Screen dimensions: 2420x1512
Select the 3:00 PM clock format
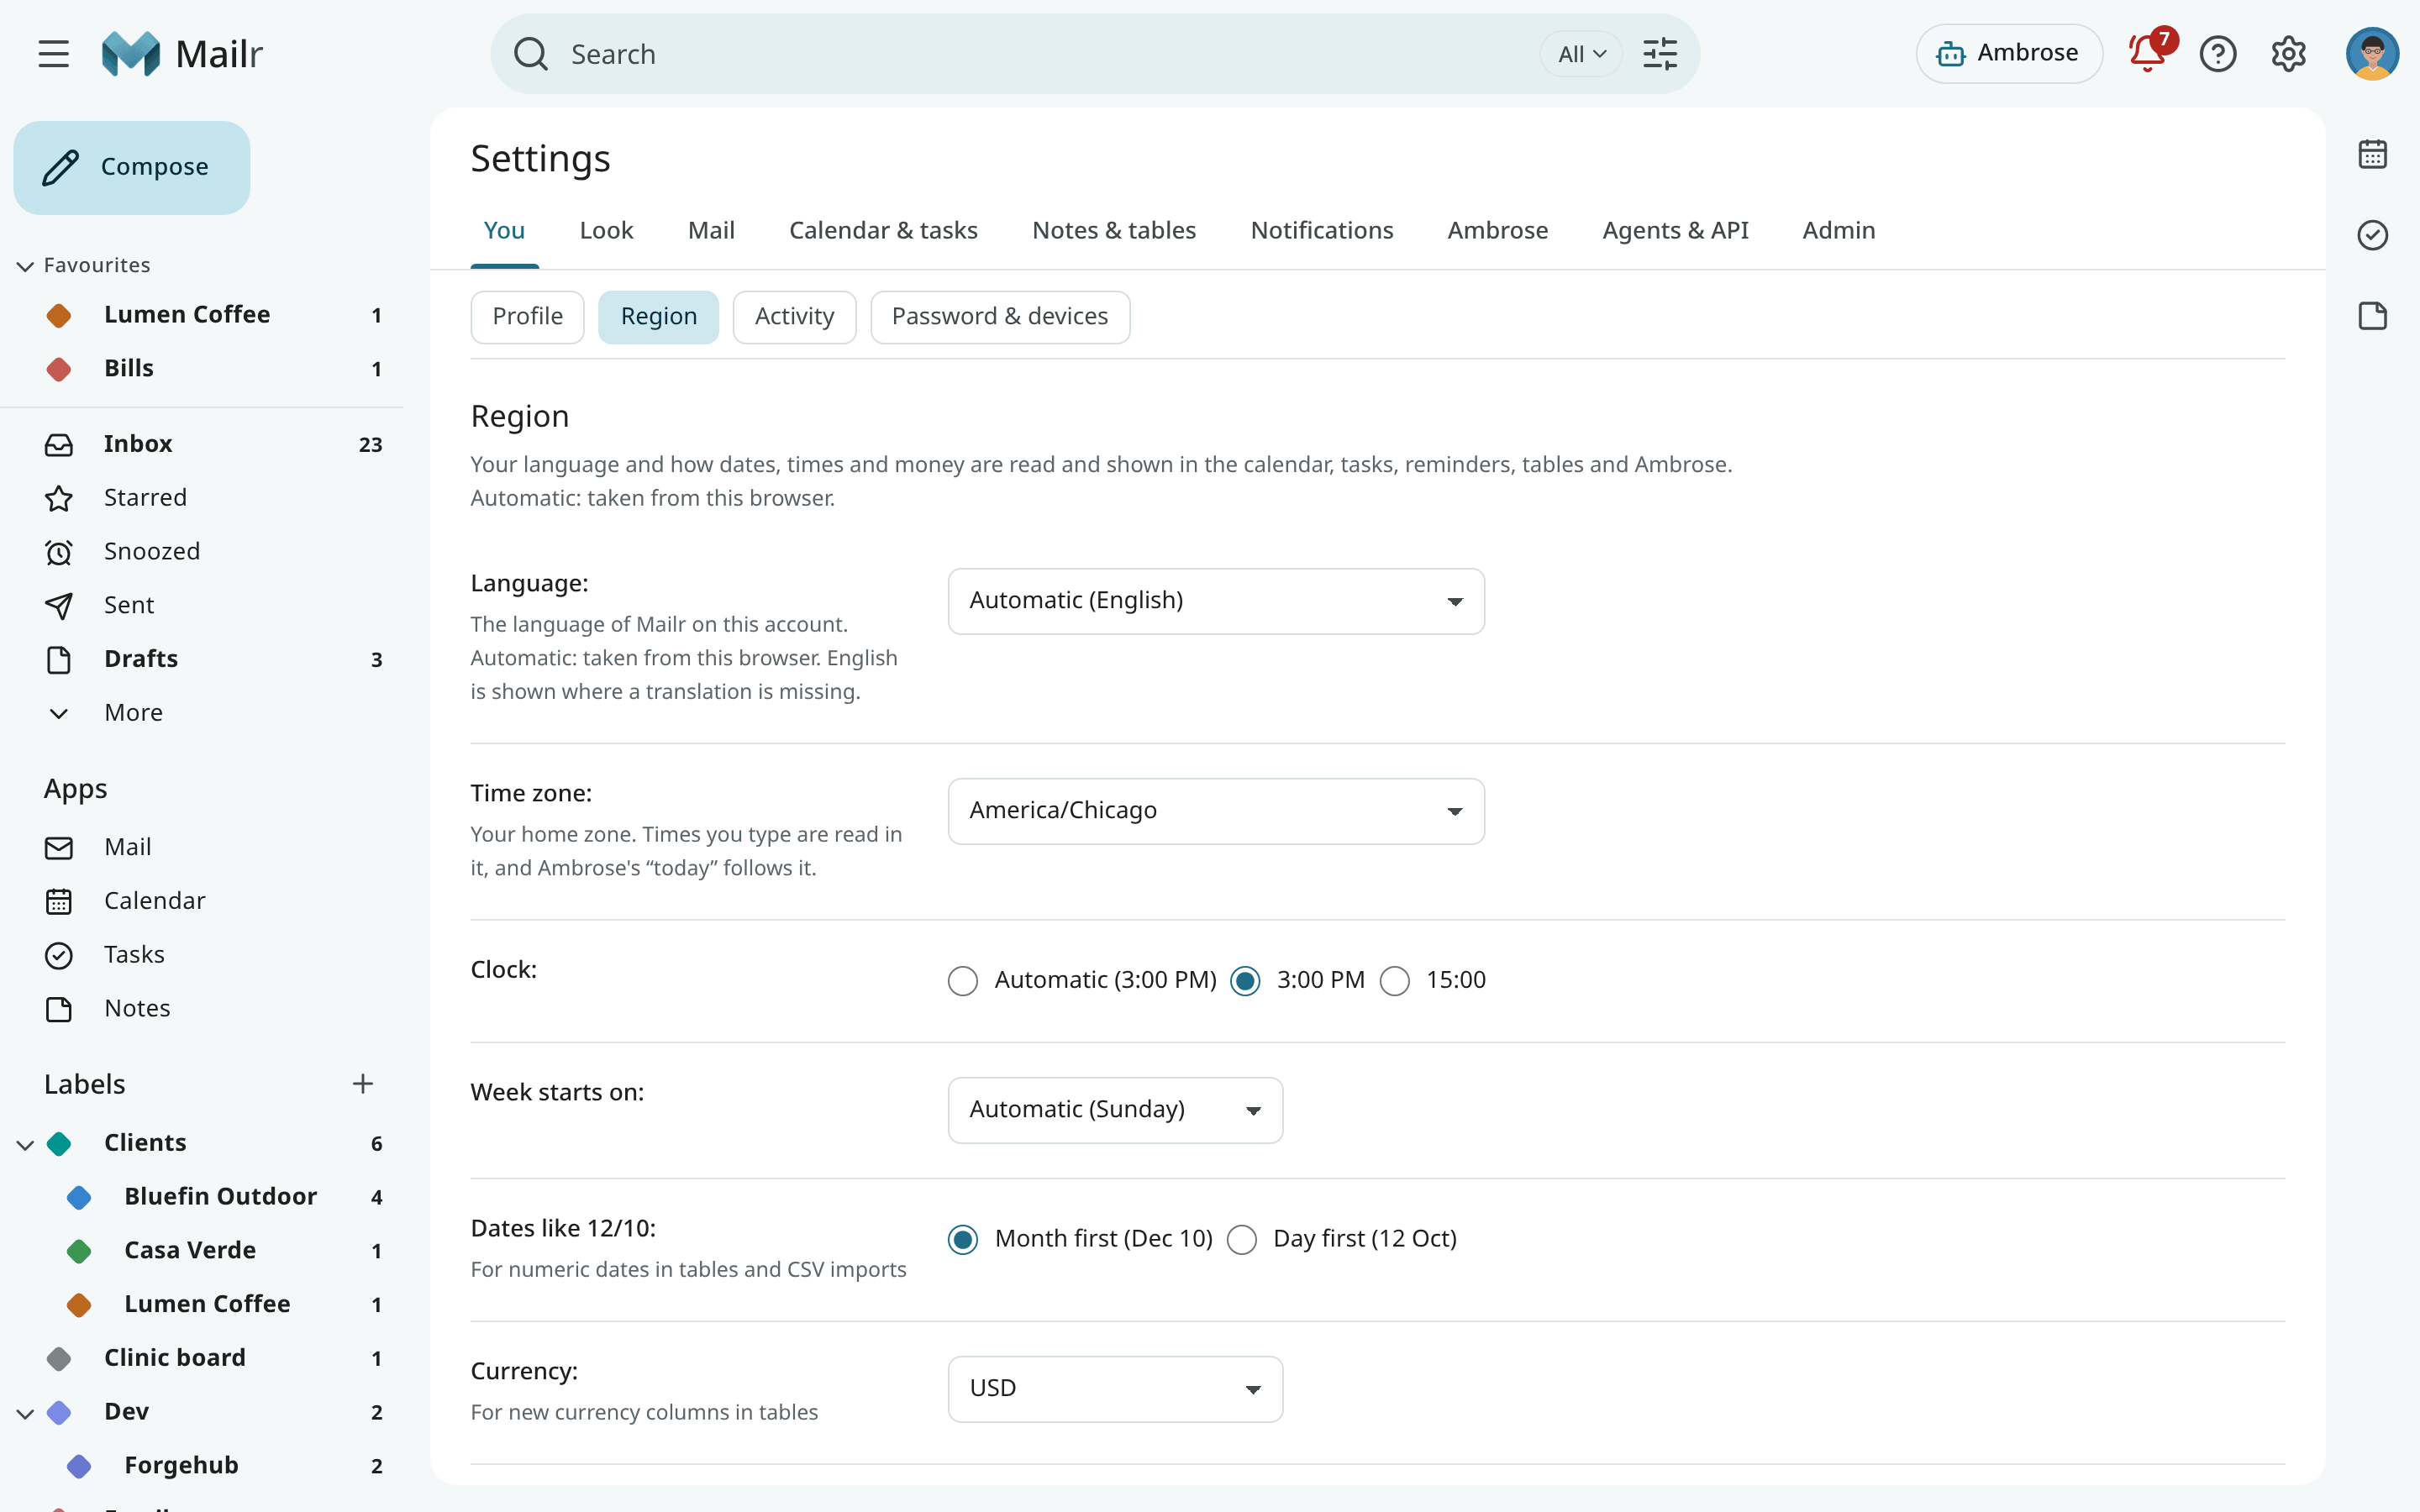pos(1245,981)
